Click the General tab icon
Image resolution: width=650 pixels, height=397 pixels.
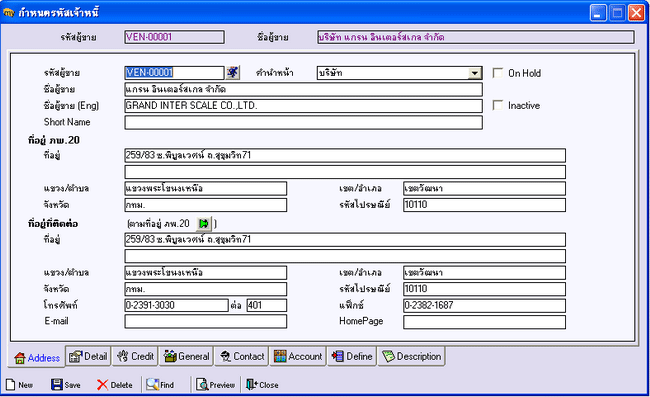(170, 356)
